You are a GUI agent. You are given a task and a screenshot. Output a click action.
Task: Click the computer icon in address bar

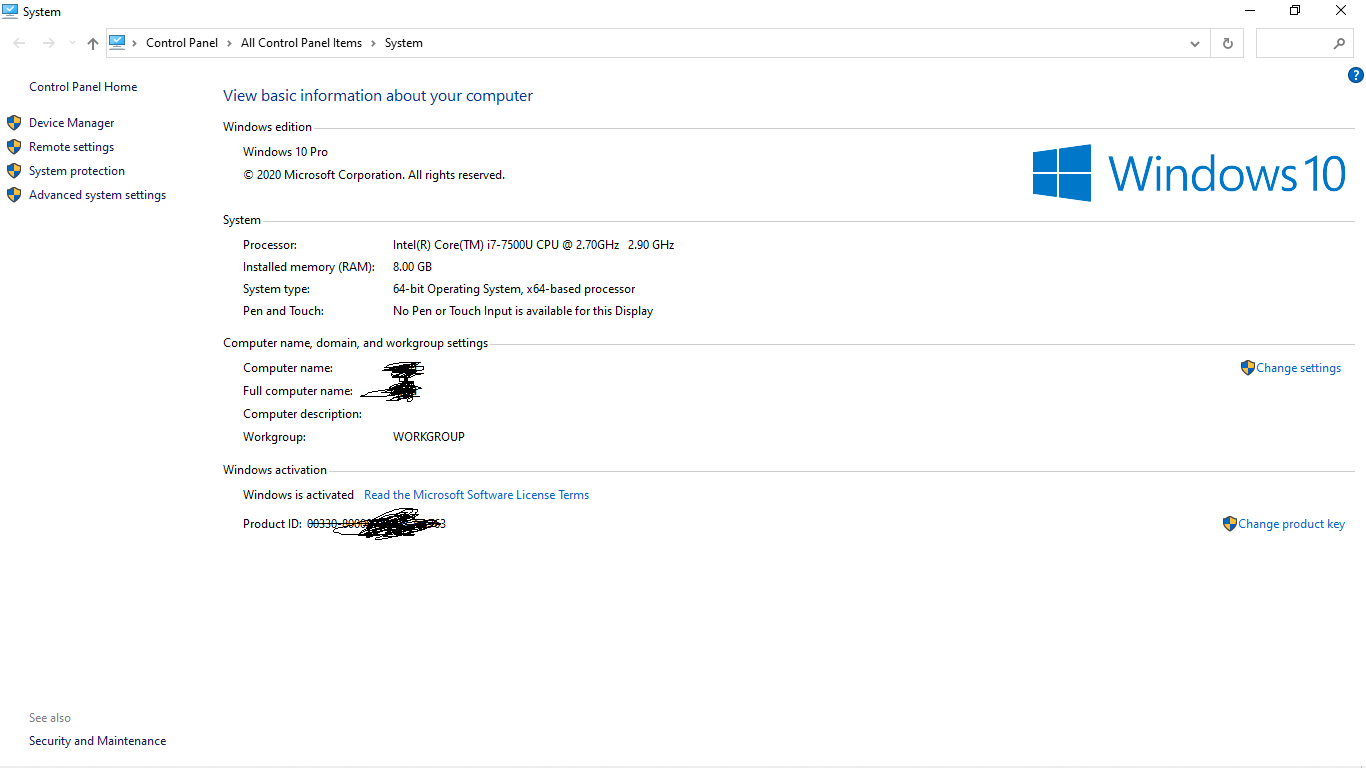tap(117, 42)
